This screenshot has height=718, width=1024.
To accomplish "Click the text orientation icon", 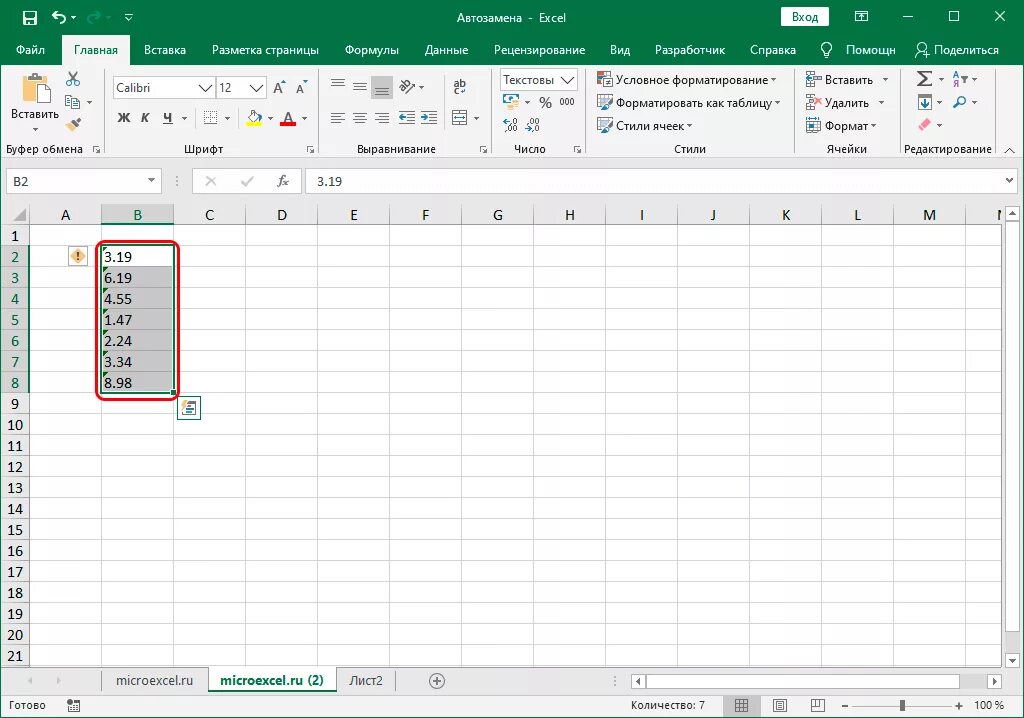I will (408, 87).
